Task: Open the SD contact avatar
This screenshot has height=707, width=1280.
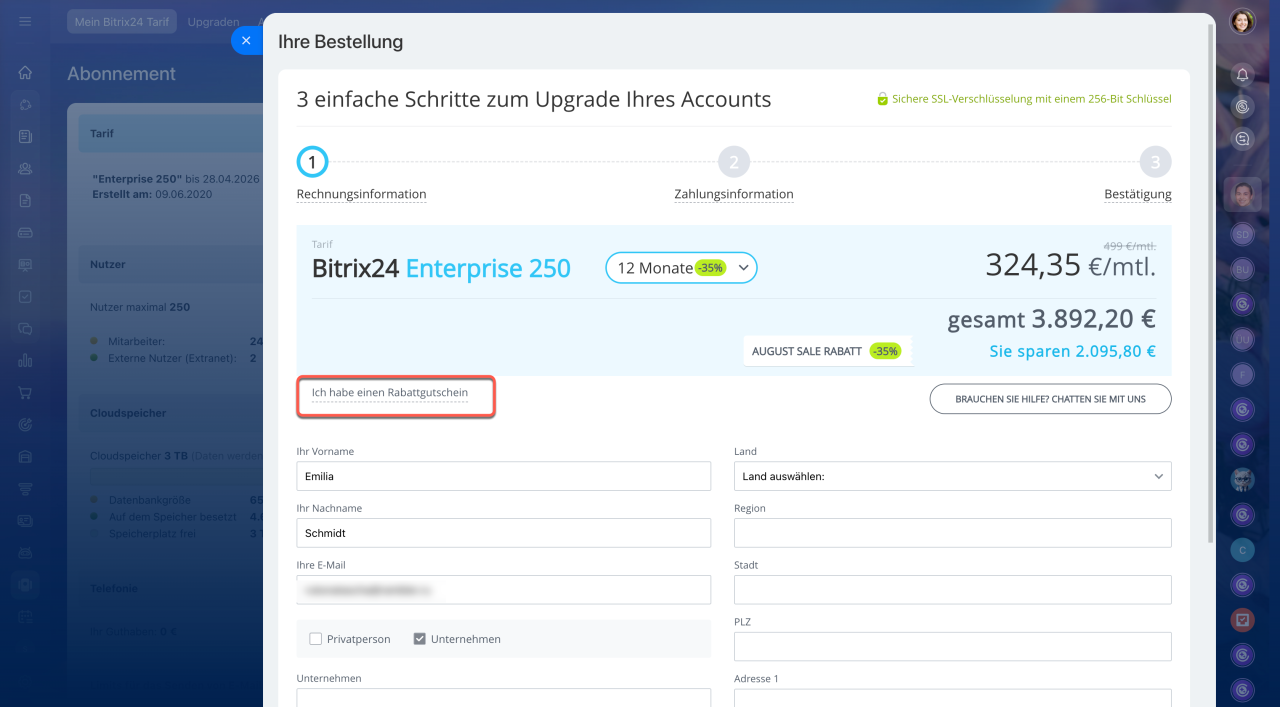Action: tap(1242, 234)
